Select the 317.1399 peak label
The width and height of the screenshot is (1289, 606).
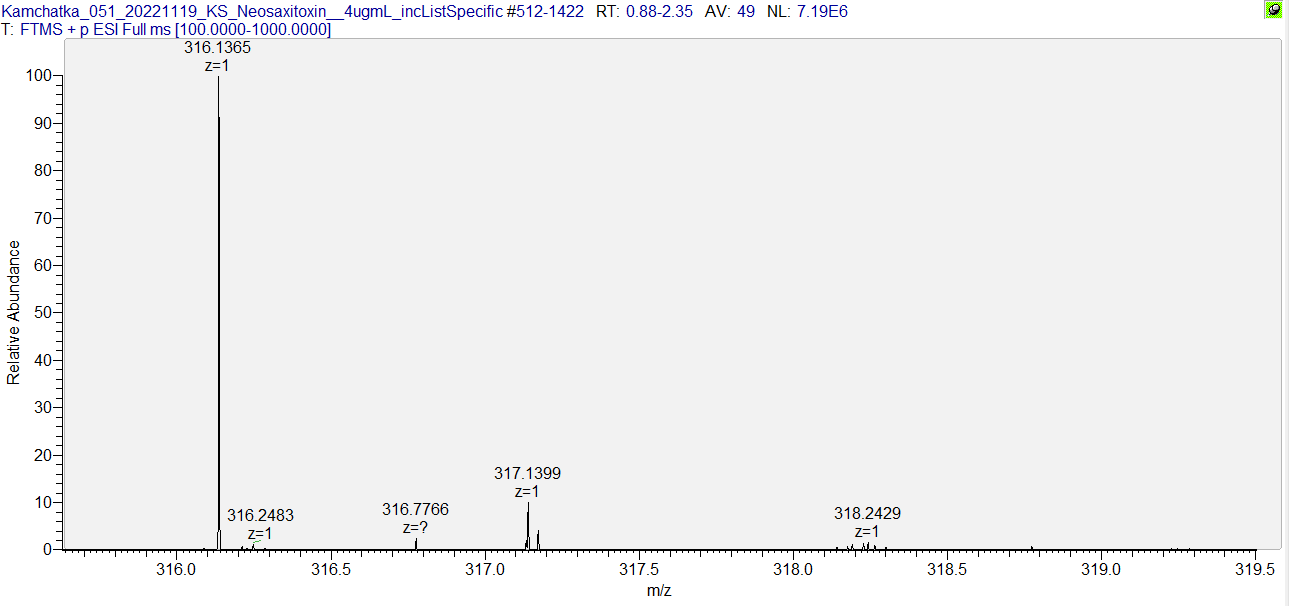527,473
